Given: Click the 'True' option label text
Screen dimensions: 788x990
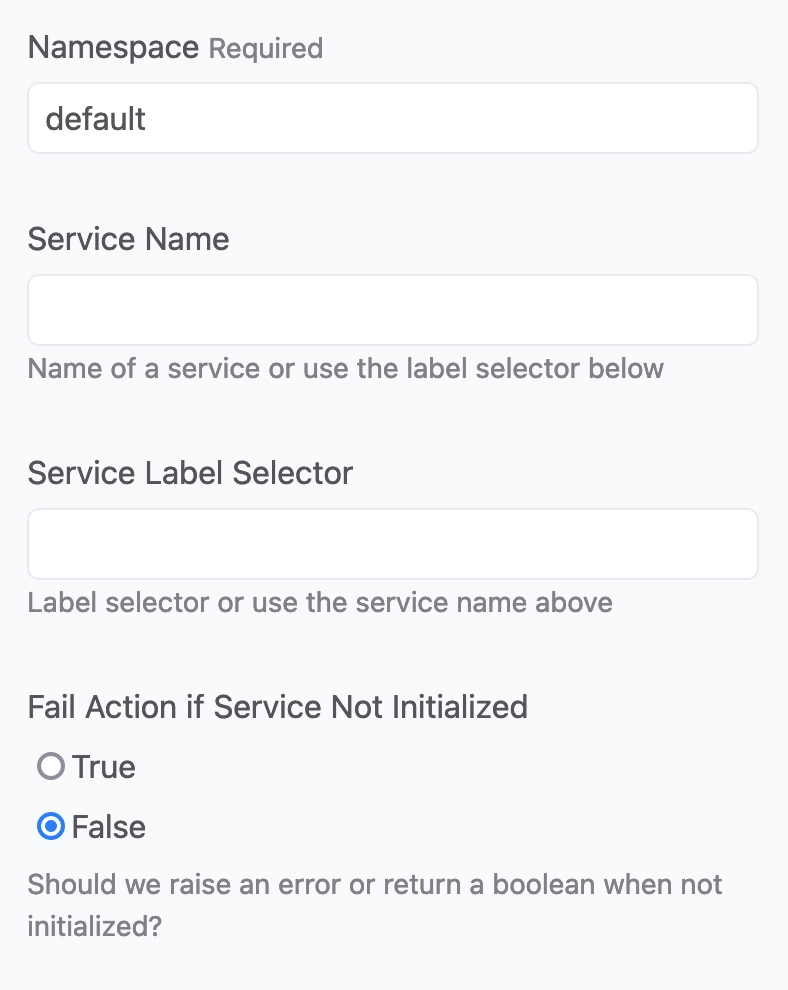Looking at the screenshot, I should pos(104,767).
